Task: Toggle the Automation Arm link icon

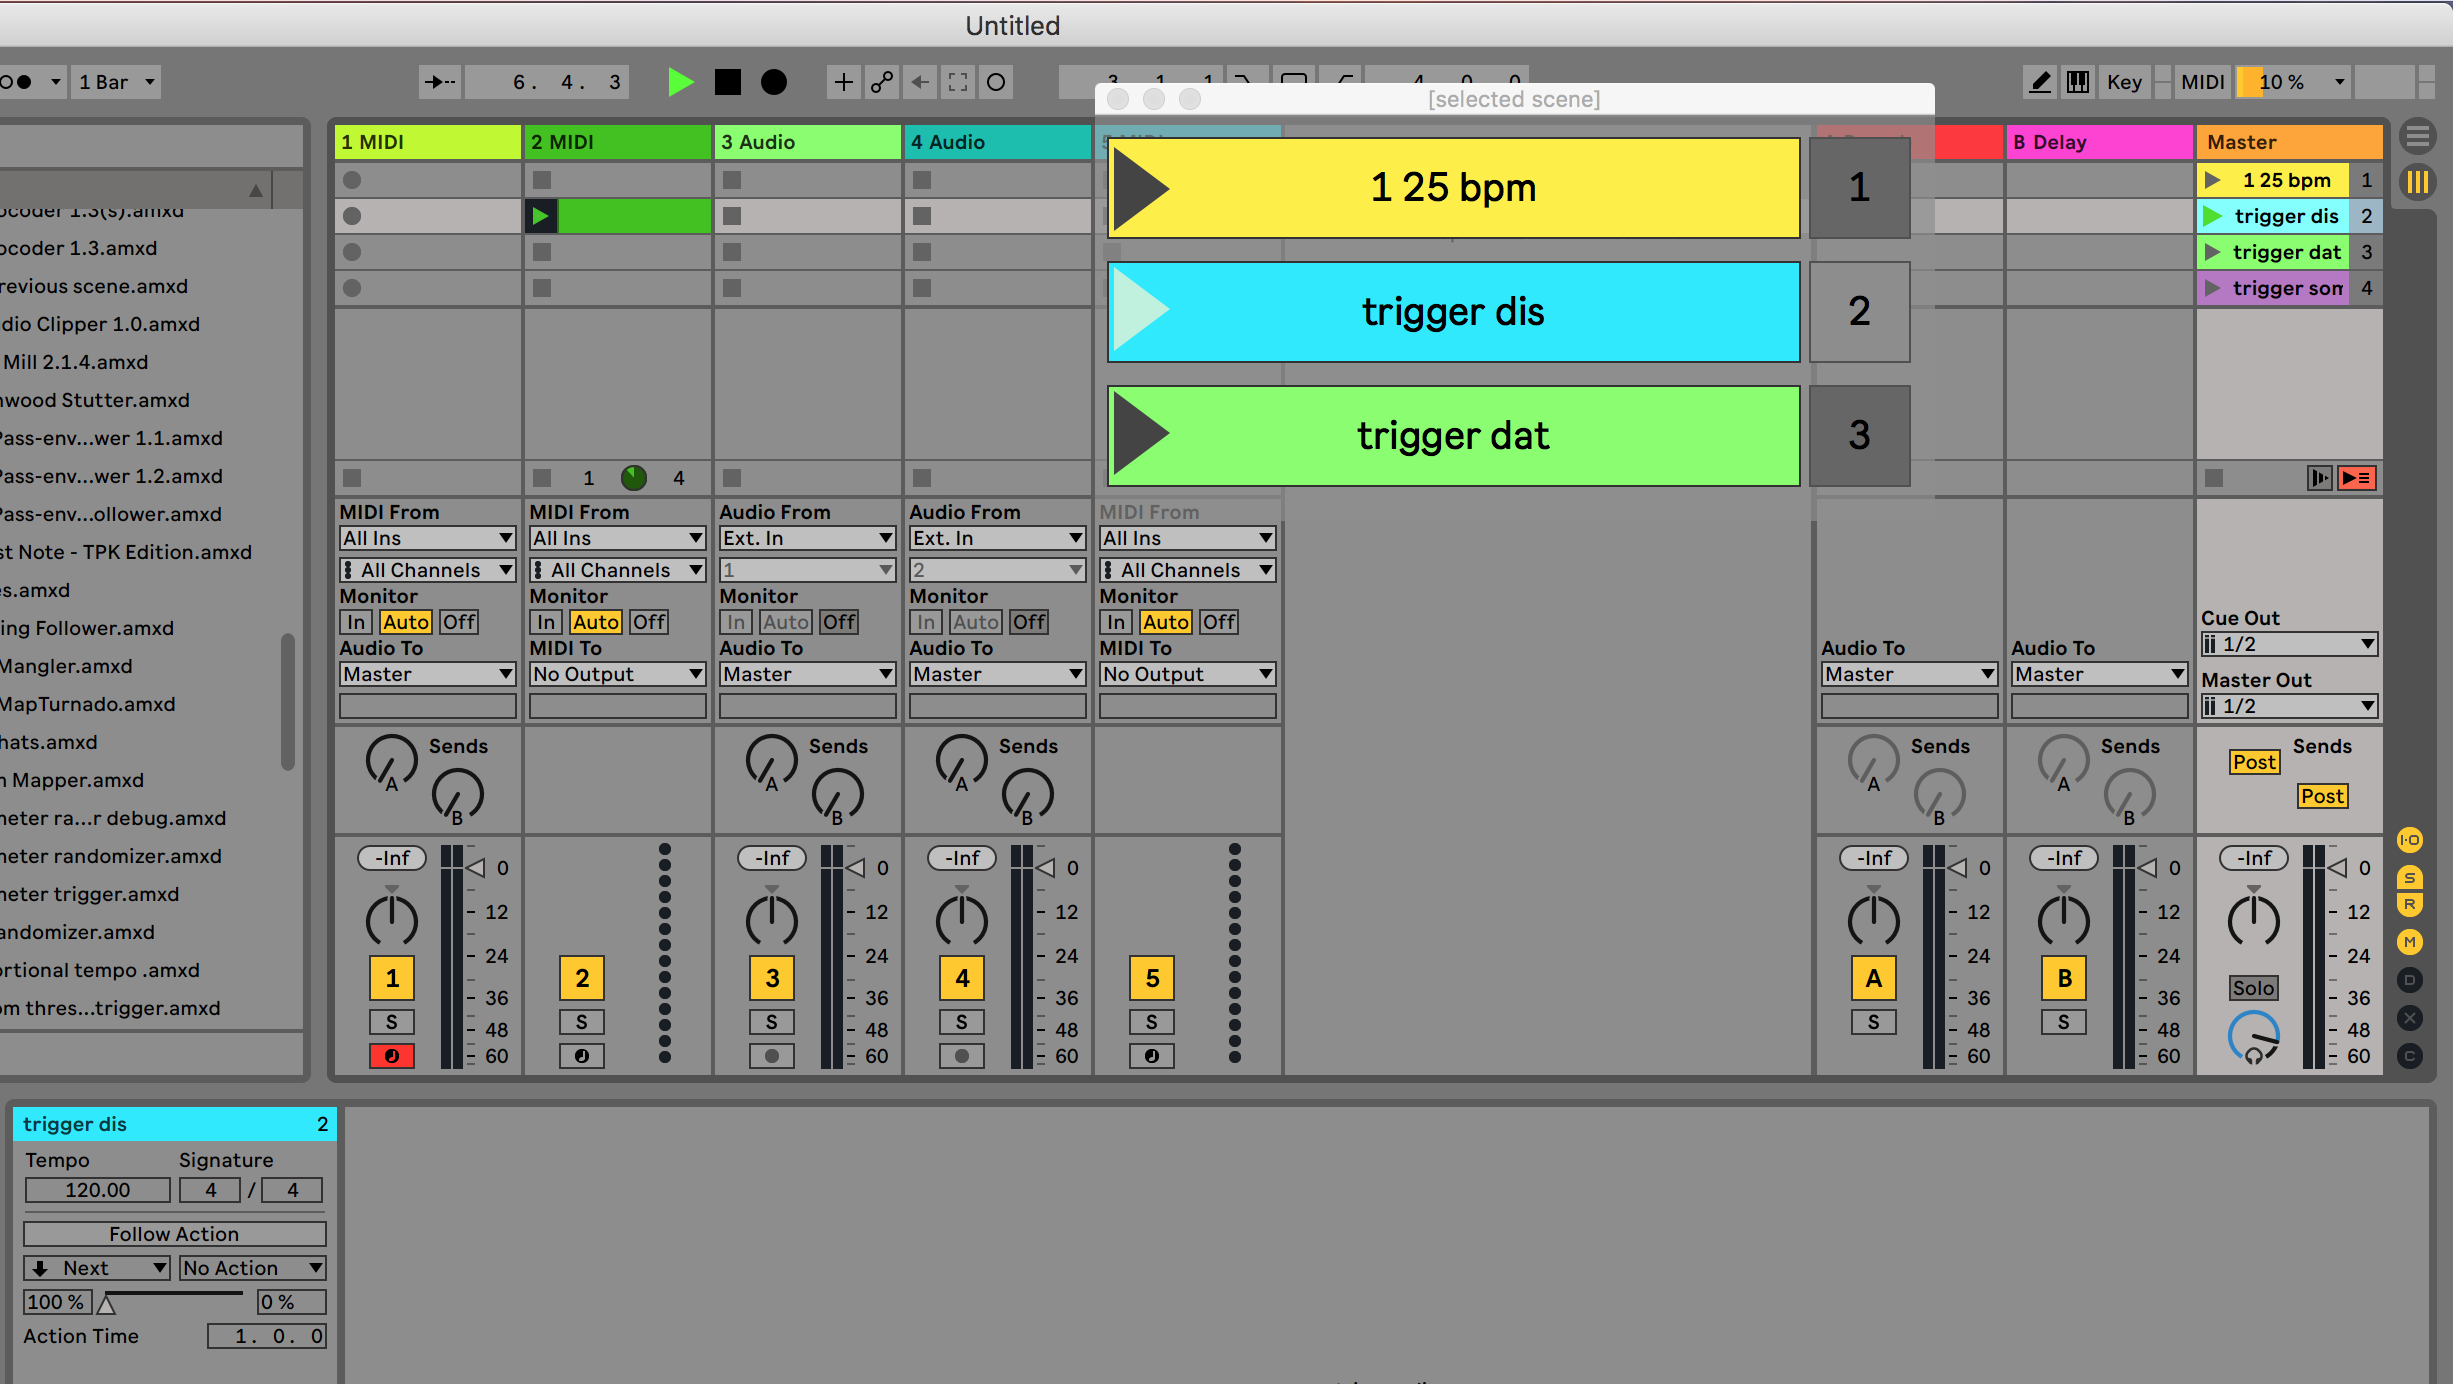Action: pyautogui.click(x=882, y=82)
